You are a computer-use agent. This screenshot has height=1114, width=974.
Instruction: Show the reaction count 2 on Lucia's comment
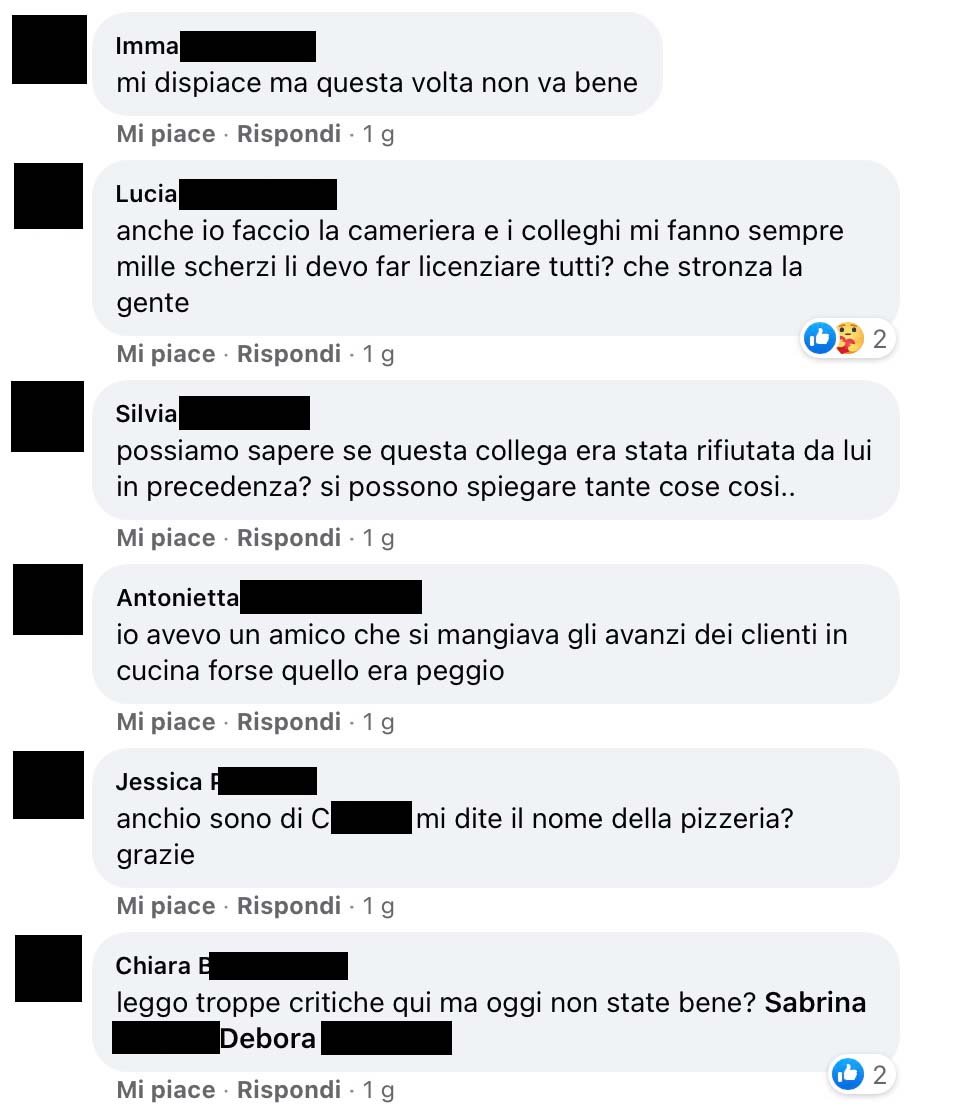click(880, 339)
